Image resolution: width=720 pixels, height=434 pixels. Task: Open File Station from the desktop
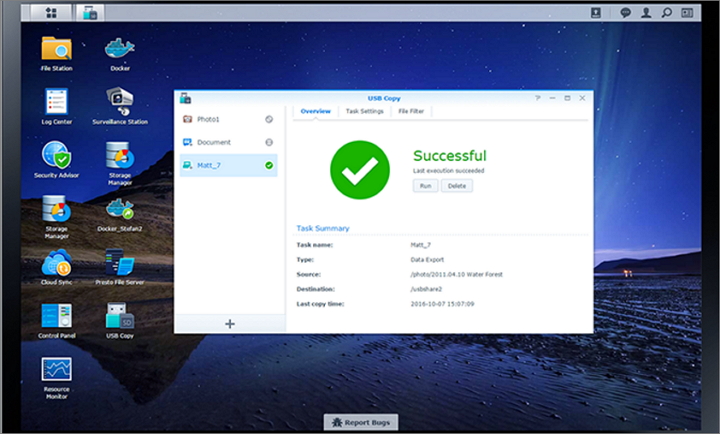(x=56, y=49)
